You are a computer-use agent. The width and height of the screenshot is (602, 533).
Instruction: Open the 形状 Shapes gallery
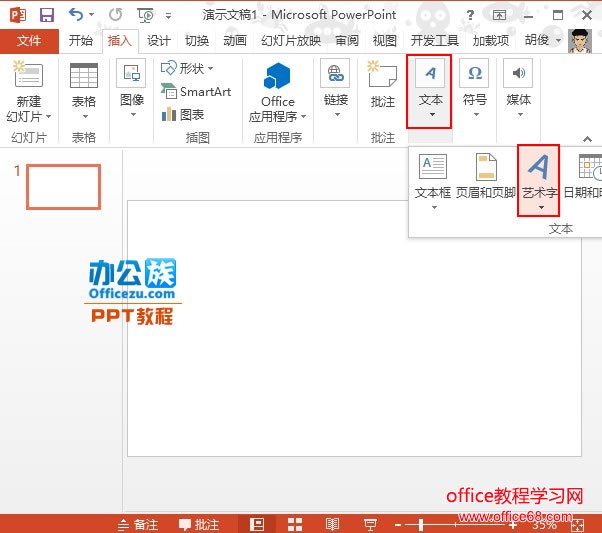[x=187, y=68]
